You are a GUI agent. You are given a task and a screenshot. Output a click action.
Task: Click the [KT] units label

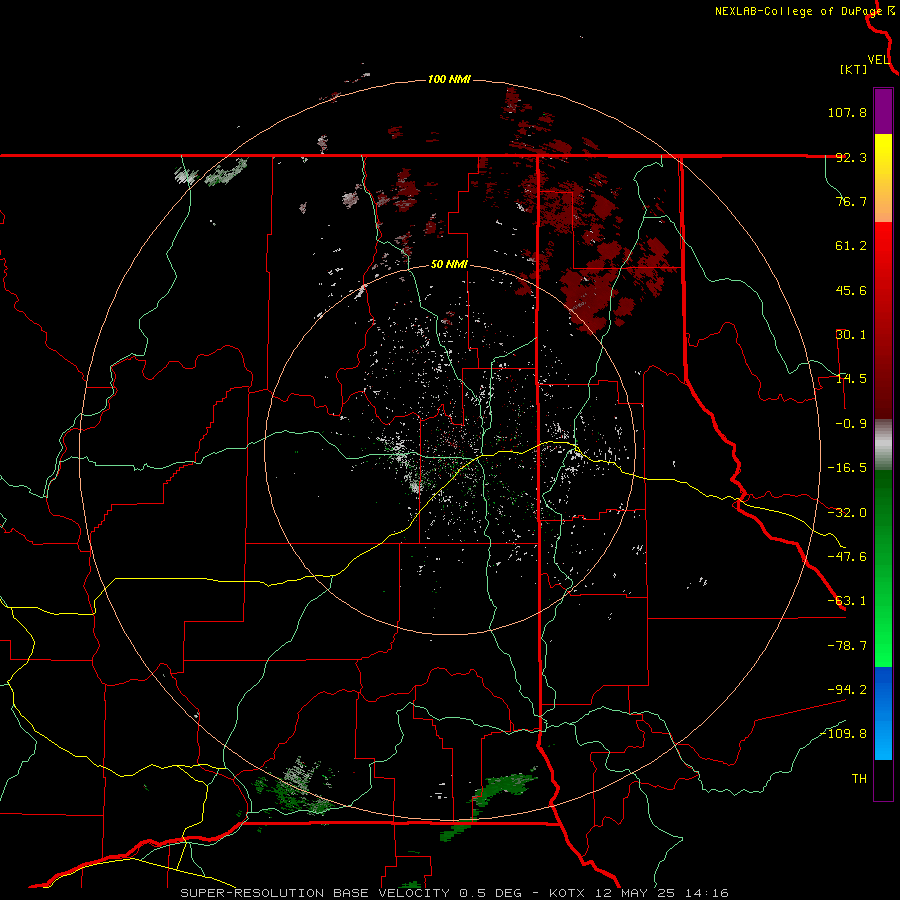click(x=853, y=69)
